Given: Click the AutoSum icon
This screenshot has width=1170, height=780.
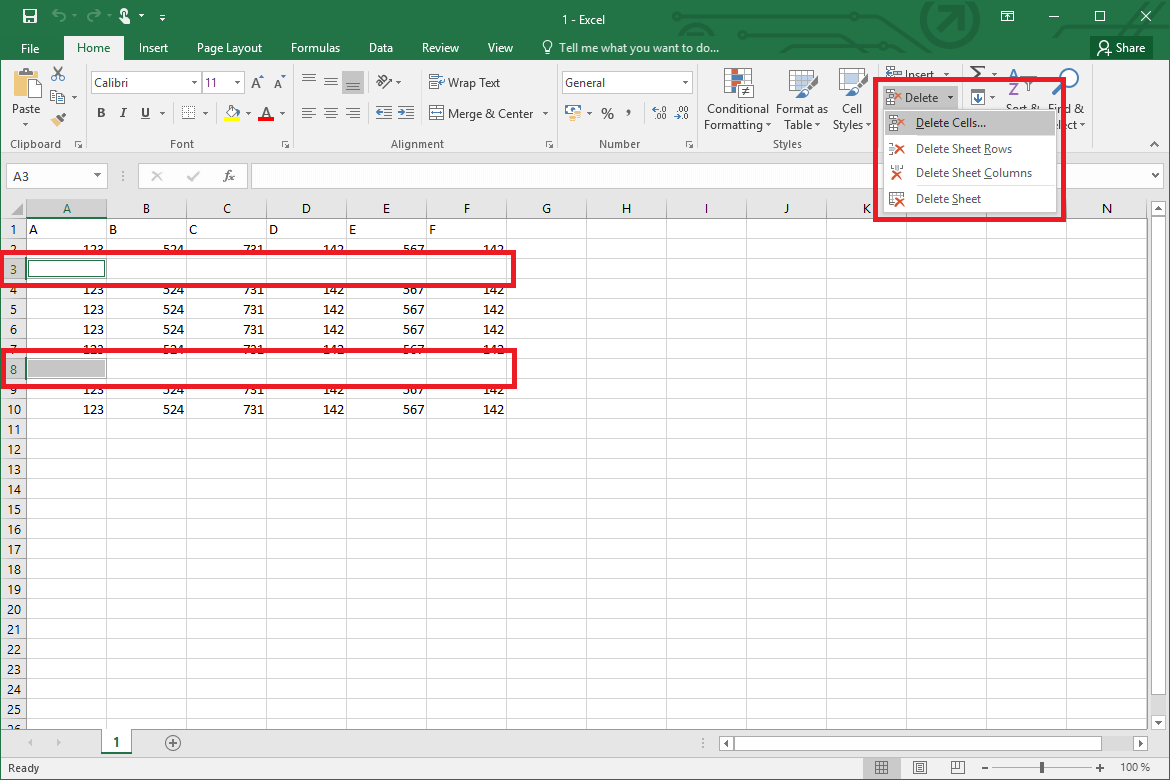Looking at the screenshot, I should pyautogui.click(x=976, y=73).
